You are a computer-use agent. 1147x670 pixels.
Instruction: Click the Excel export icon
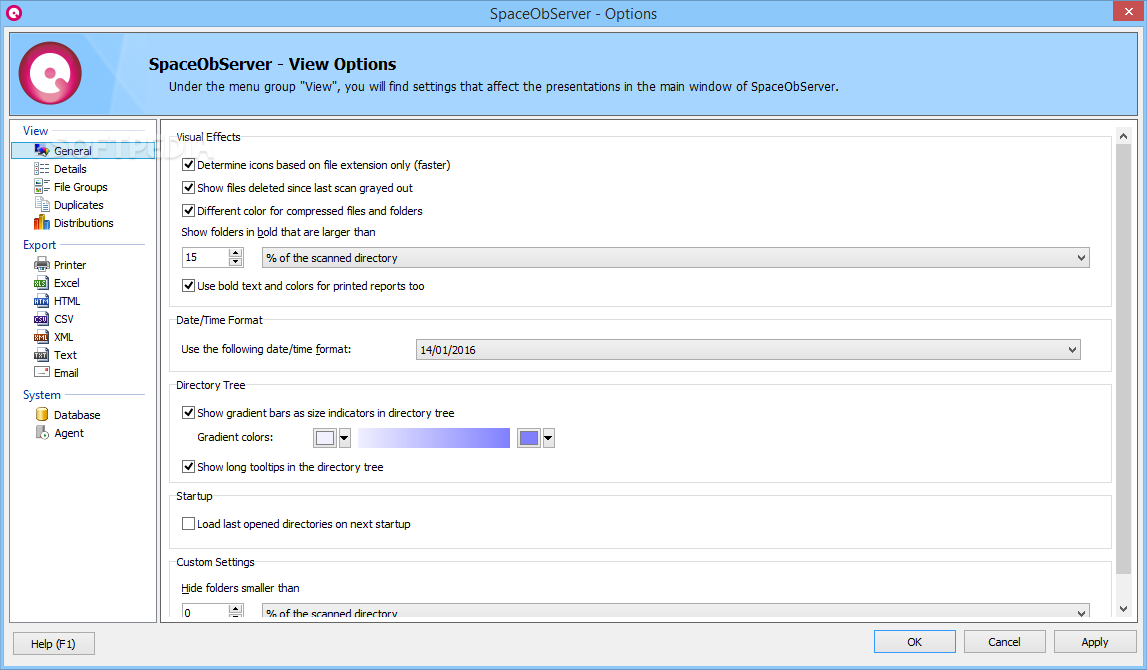pyautogui.click(x=42, y=282)
